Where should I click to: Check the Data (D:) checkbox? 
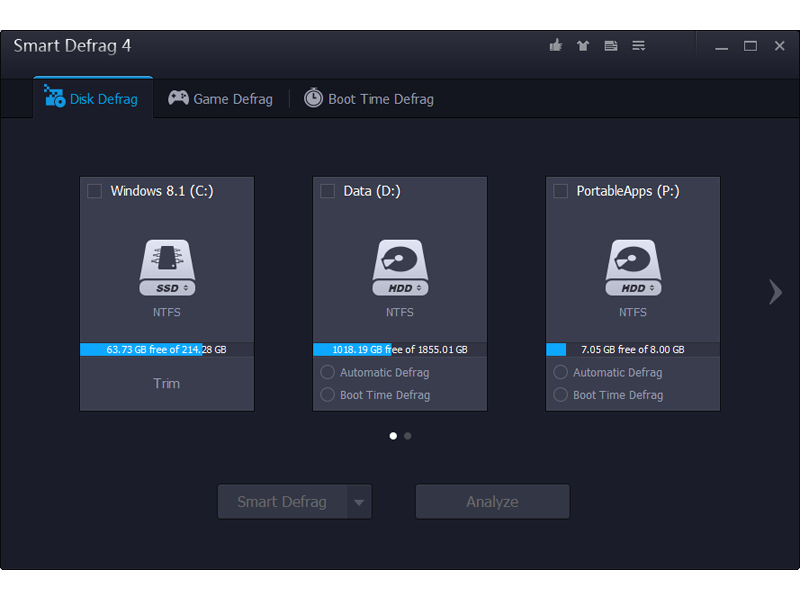pos(327,191)
